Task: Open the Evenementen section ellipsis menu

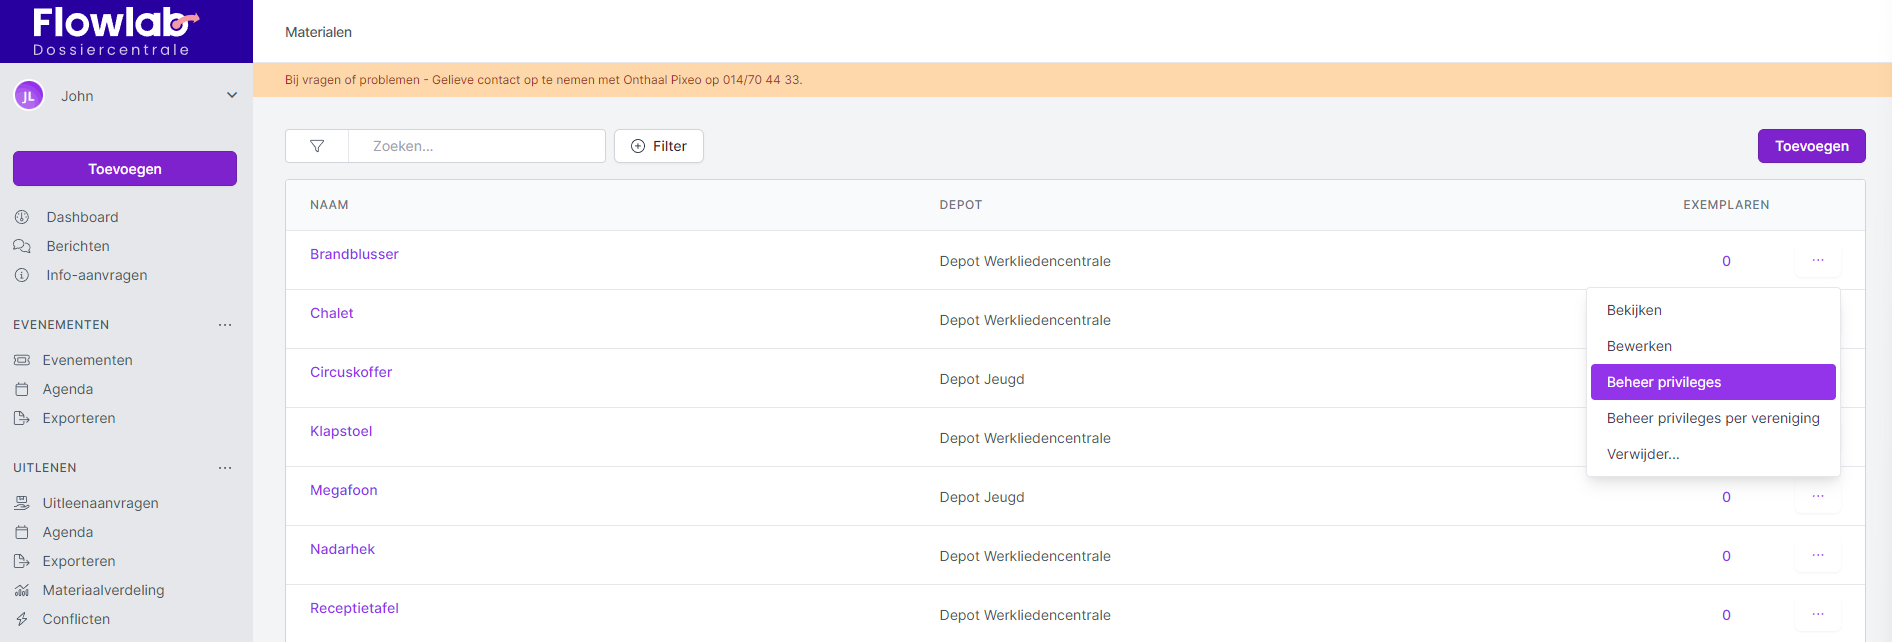Action: (x=225, y=325)
